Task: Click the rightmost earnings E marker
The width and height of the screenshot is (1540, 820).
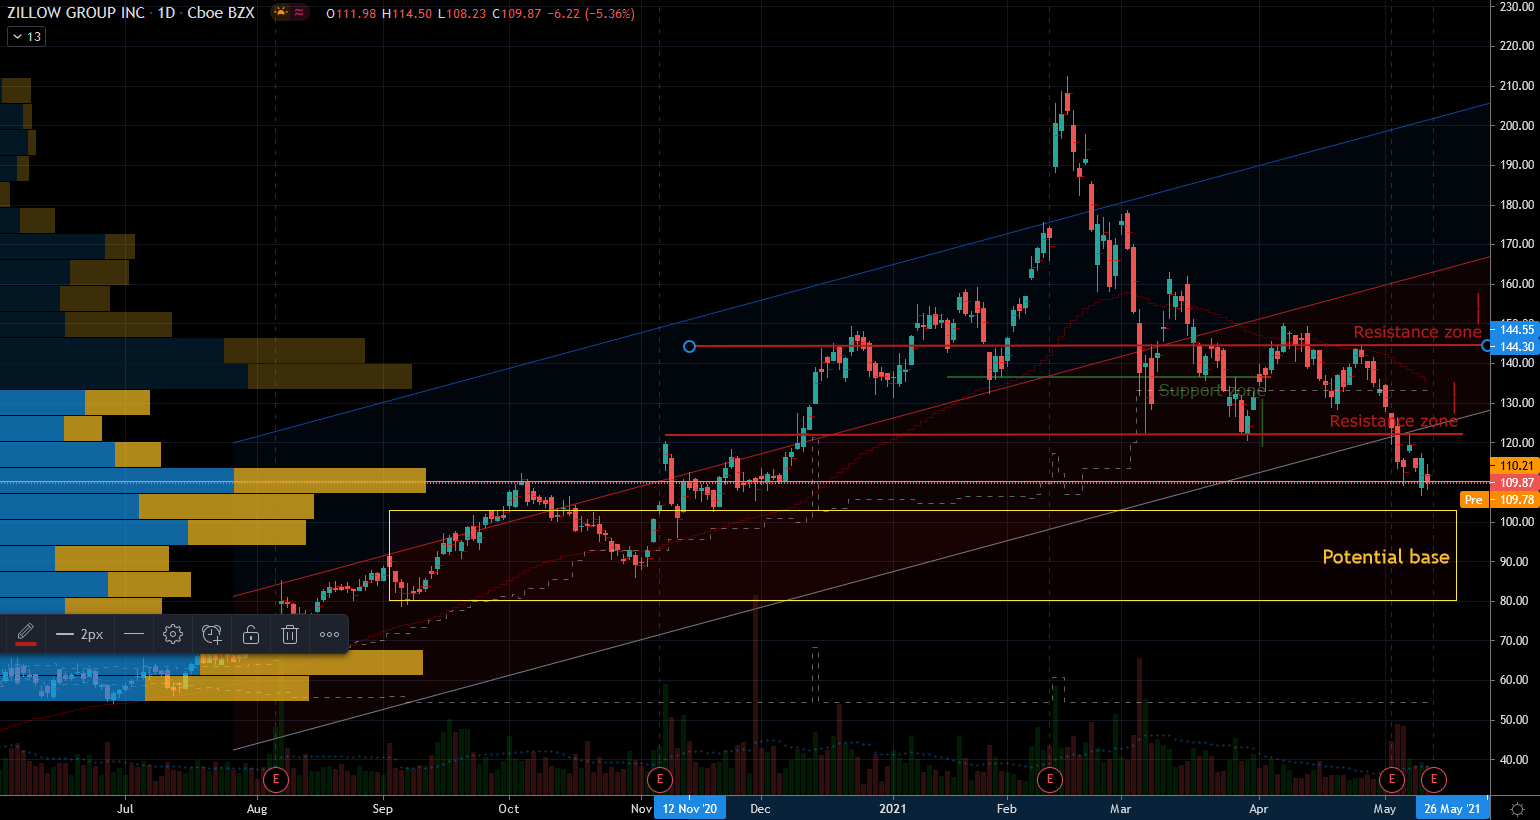Action: pos(1434,779)
